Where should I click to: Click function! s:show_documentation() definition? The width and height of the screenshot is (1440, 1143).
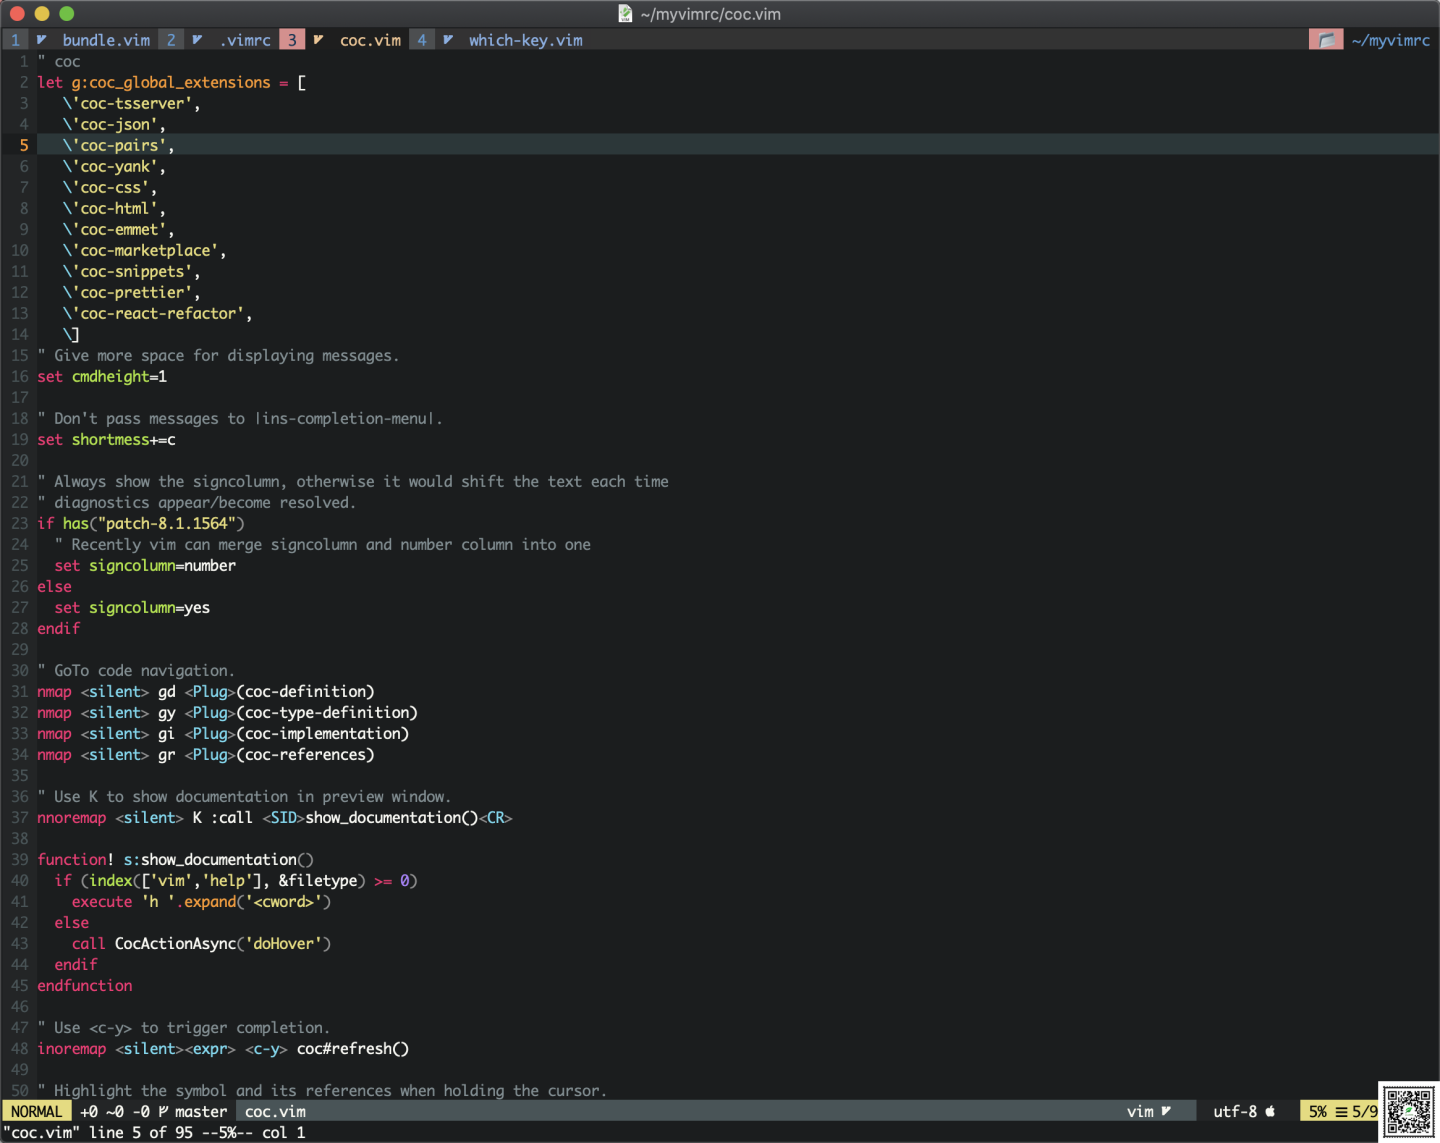(x=175, y=859)
